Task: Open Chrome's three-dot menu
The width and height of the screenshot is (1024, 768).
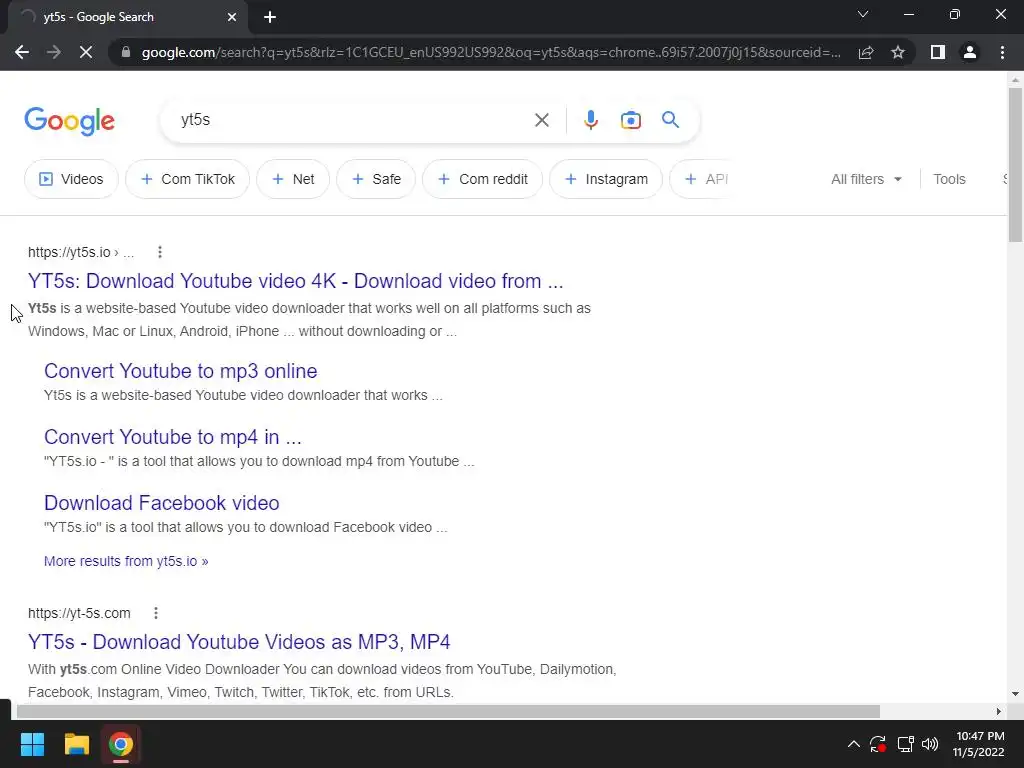Action: pos(1002,52)
